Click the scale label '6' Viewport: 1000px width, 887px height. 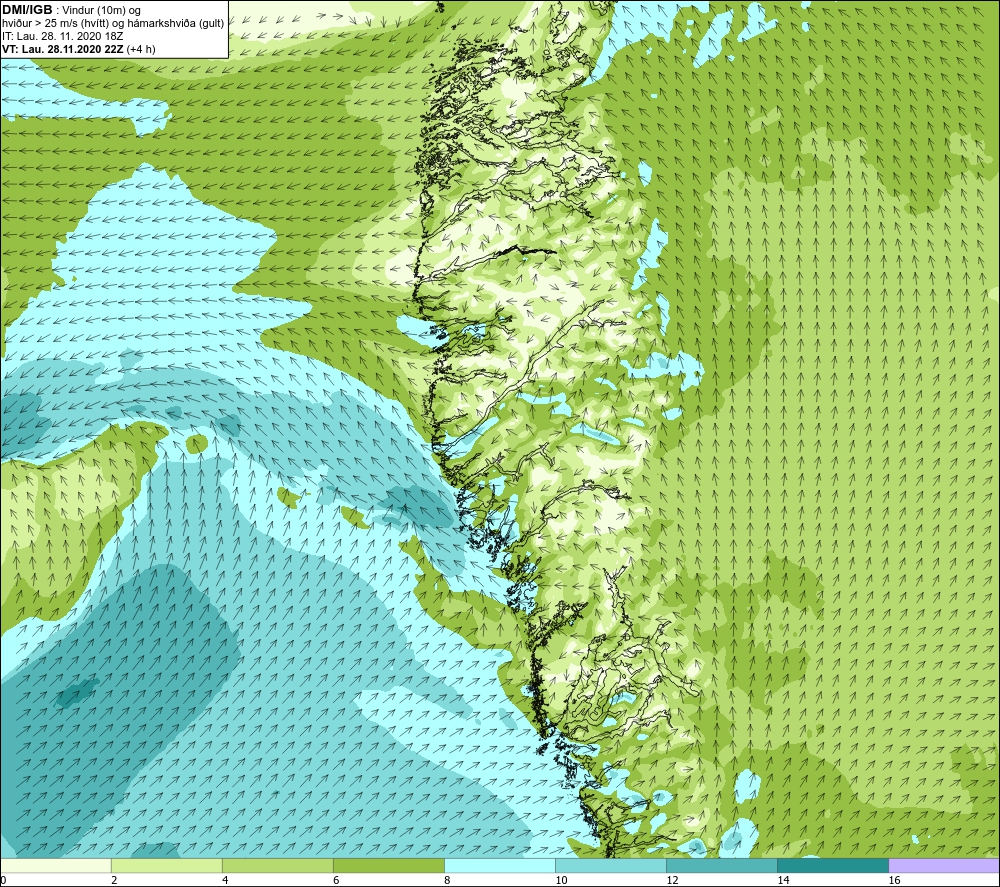click(336, 880)
